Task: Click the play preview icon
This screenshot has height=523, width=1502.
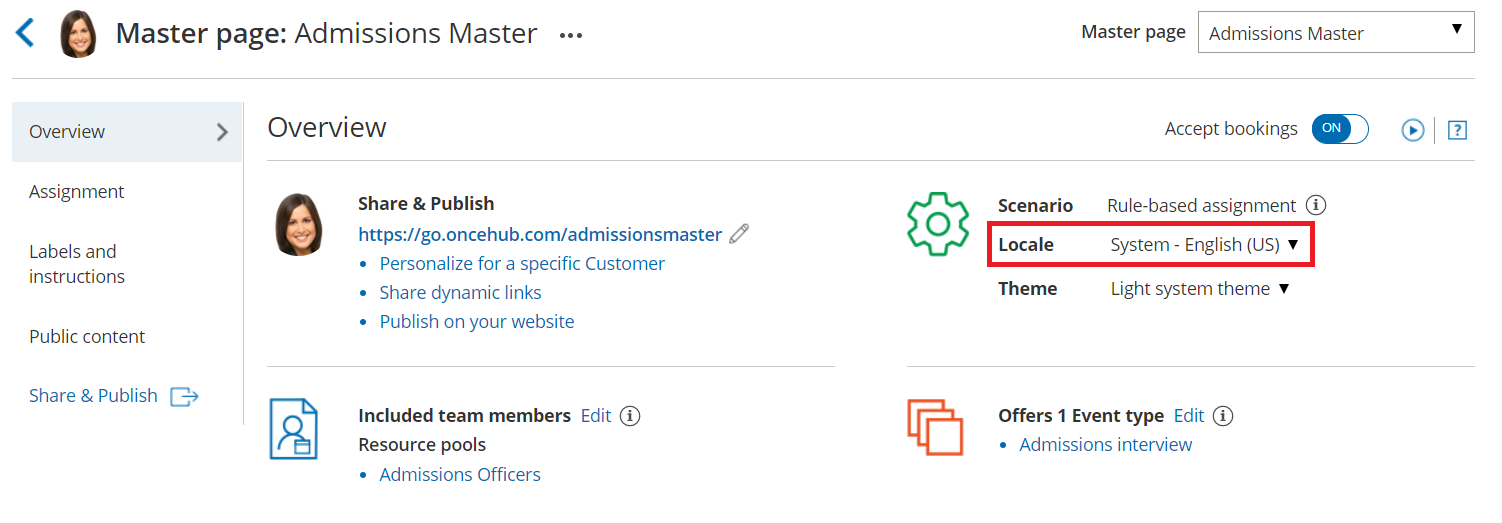Action: (x=1412, y=130)
